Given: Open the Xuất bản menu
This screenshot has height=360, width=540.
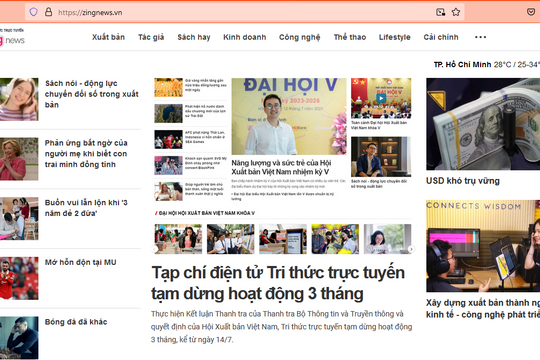Looking at the screenshot, I should point(108,37).
